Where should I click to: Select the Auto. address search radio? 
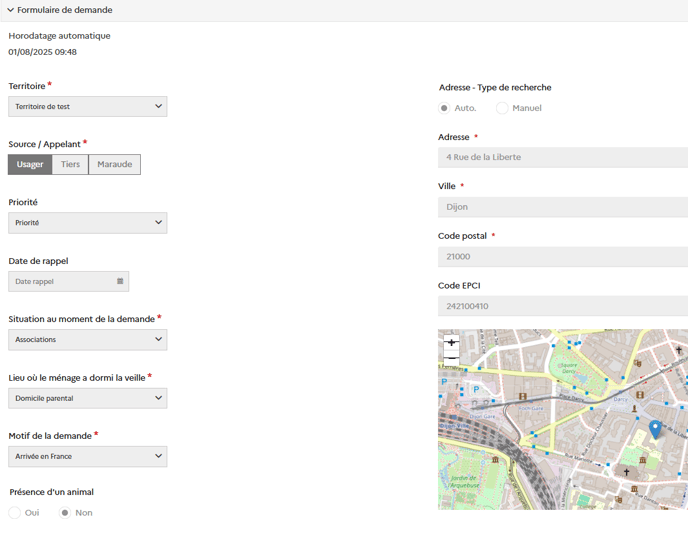click(x=444, y=108)
